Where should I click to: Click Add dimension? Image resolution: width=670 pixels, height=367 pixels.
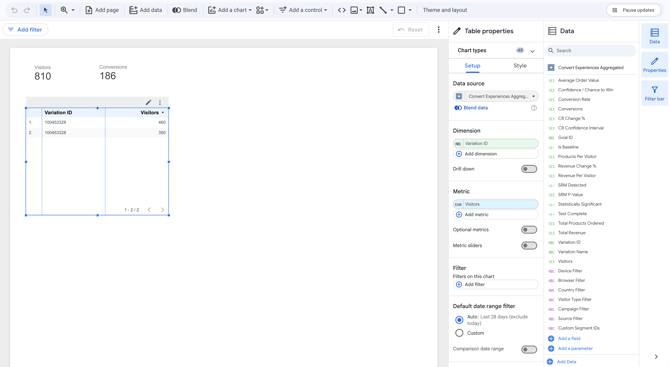tap(496, 154)
